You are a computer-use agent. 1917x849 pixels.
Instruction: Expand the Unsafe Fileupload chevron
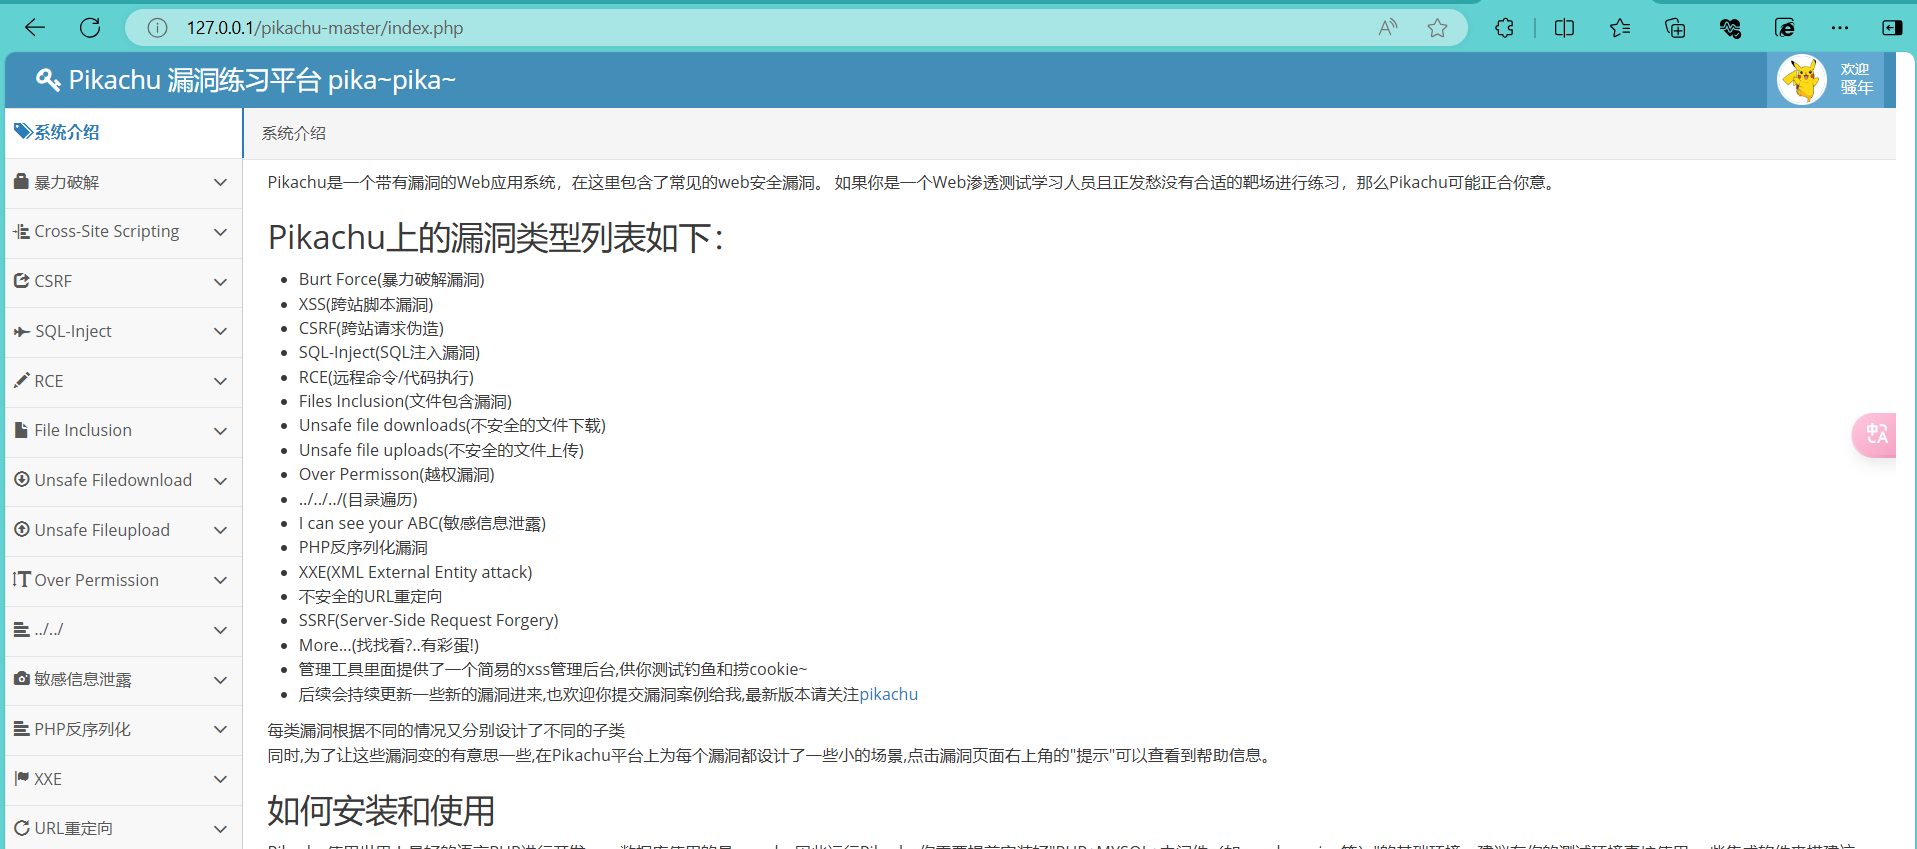coord(220,531)
